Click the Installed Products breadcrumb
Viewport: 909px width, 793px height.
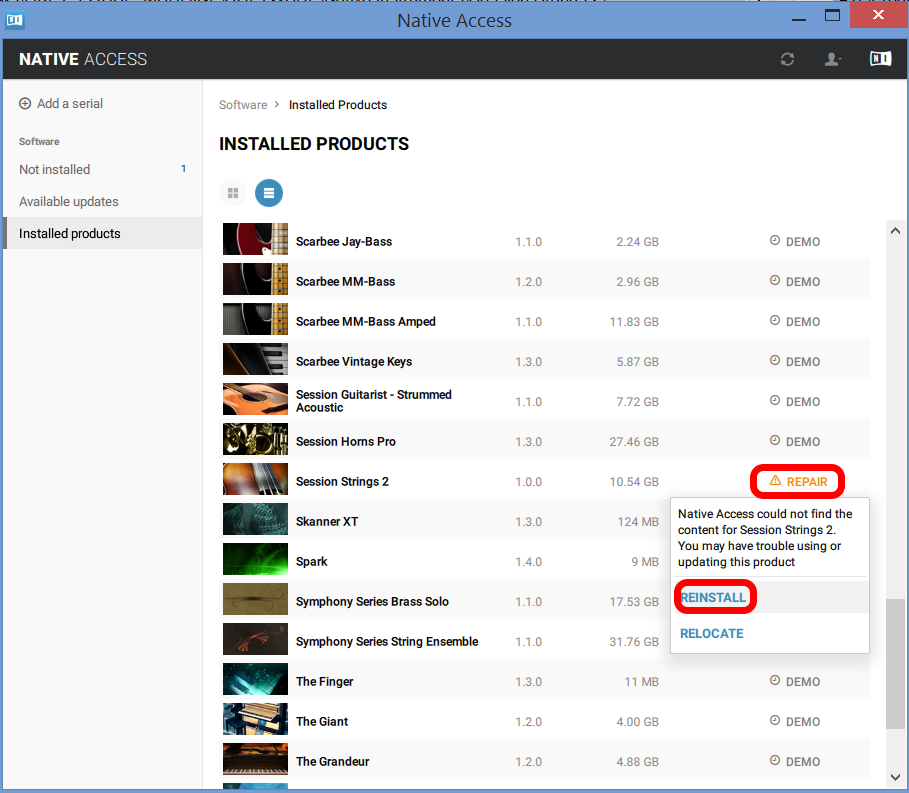coord(338,105)
